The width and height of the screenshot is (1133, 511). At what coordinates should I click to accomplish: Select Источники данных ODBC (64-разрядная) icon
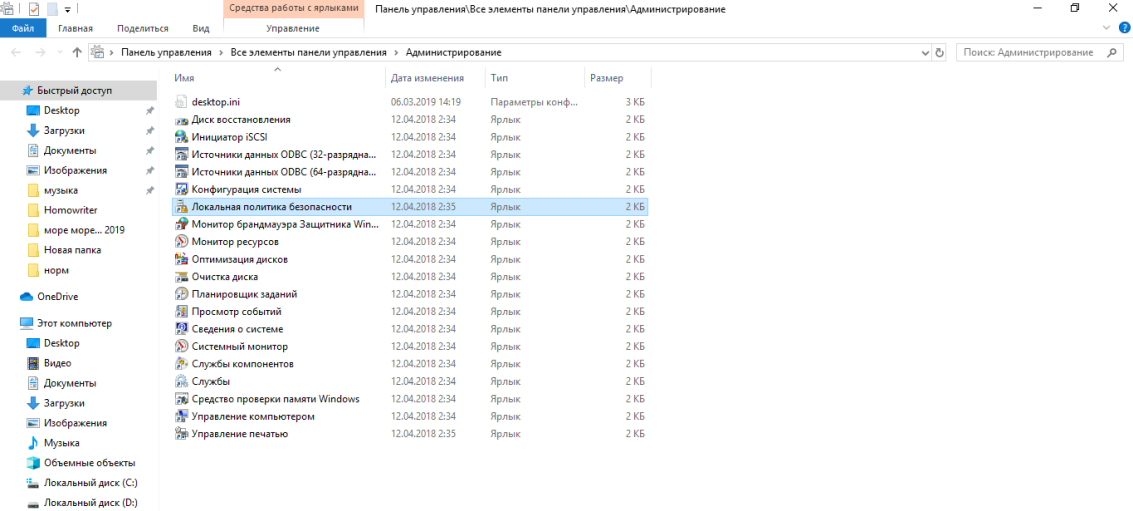tap(181, 172)
